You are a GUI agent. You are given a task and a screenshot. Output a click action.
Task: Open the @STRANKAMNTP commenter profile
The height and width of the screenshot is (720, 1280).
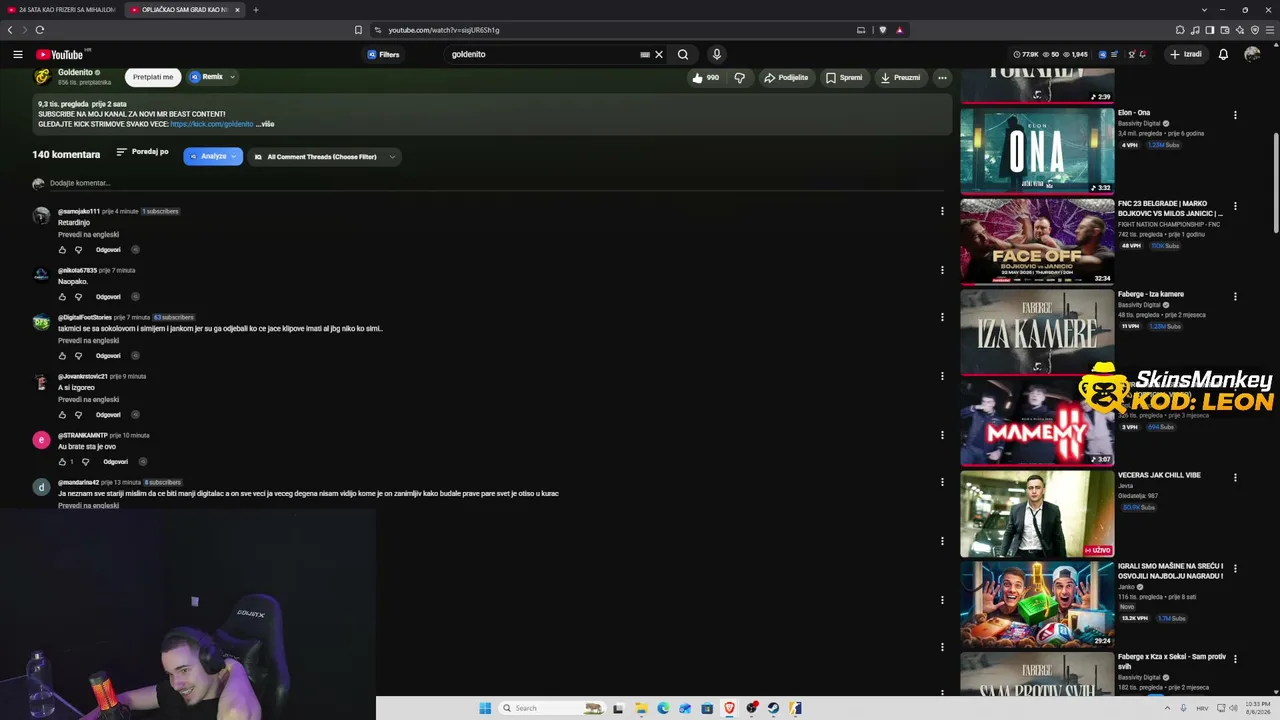click(x=82, y=435)
